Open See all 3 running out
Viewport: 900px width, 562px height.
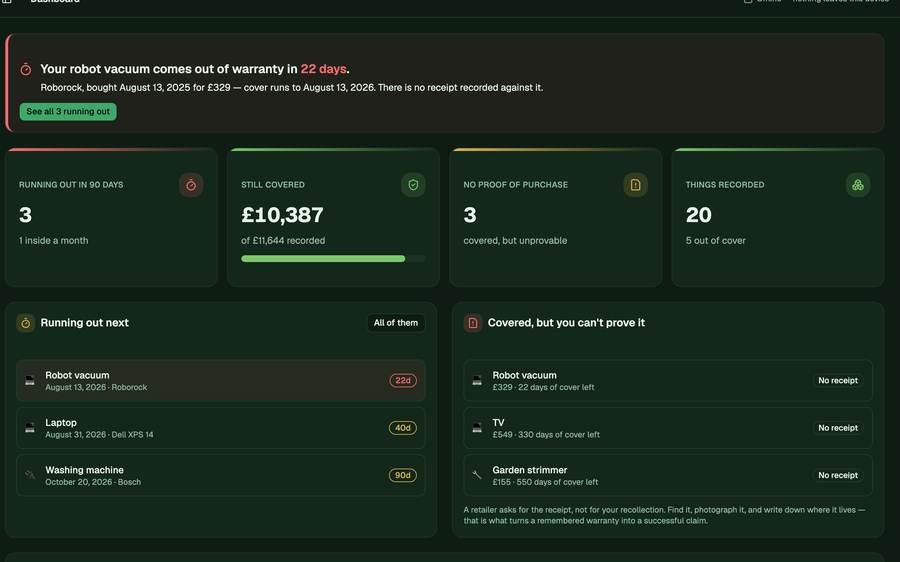click(x=68, y=111)
